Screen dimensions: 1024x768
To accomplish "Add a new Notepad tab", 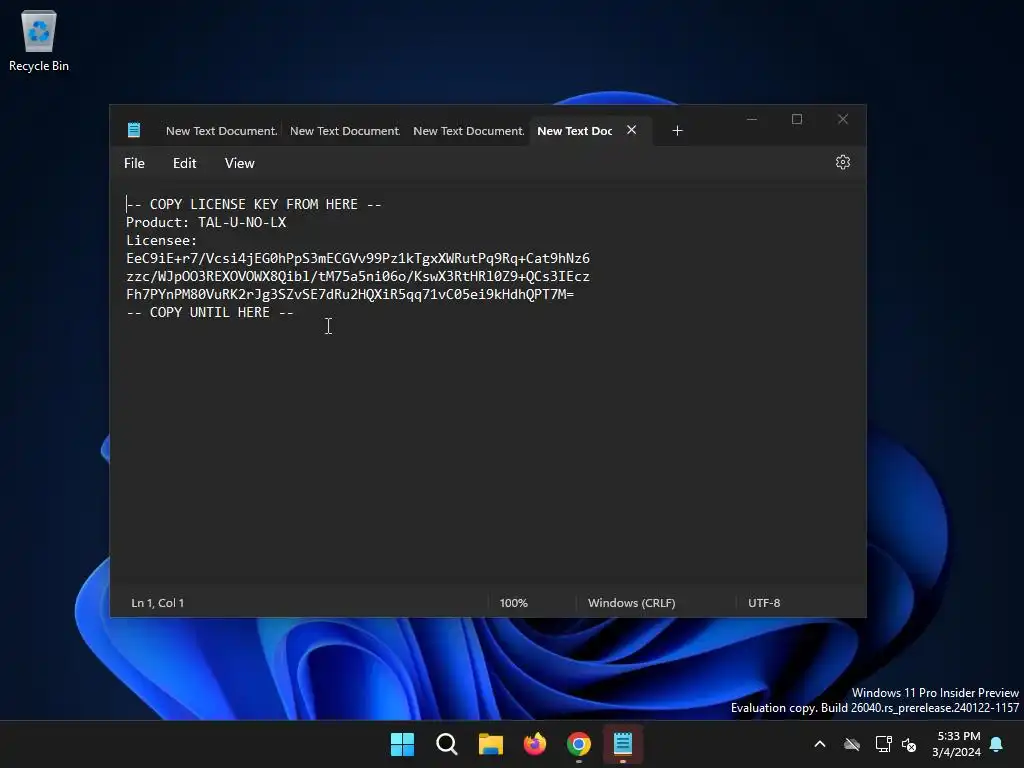I will click(x=677, y=131).
